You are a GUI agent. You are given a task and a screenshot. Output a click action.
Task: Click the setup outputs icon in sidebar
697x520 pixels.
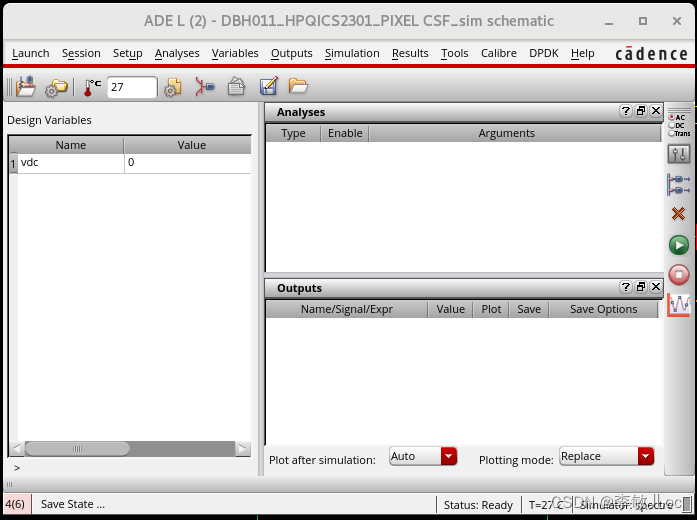(x=679, y=184)
